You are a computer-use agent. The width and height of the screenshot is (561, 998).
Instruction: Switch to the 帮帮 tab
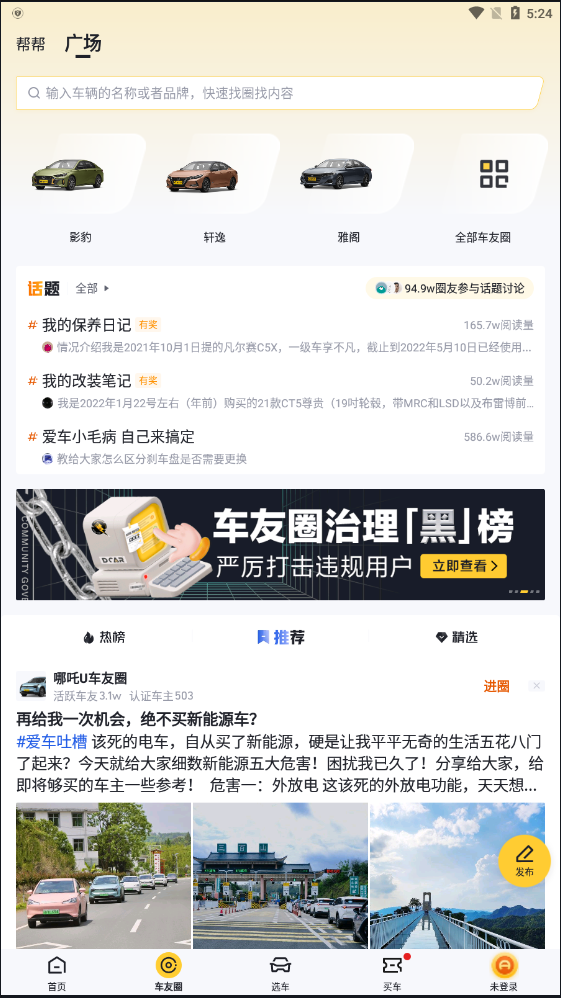coord(31,45)
